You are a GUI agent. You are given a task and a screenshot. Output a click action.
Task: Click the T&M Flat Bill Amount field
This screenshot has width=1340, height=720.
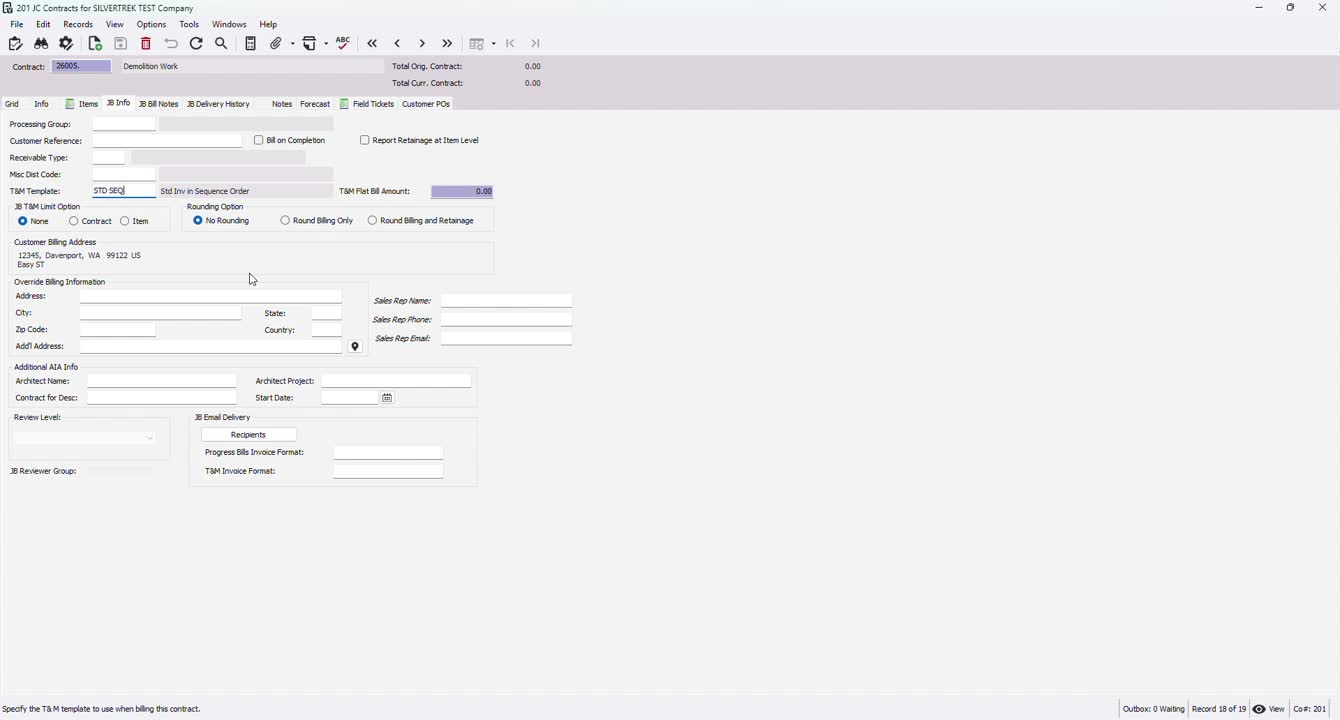(462, 191)
